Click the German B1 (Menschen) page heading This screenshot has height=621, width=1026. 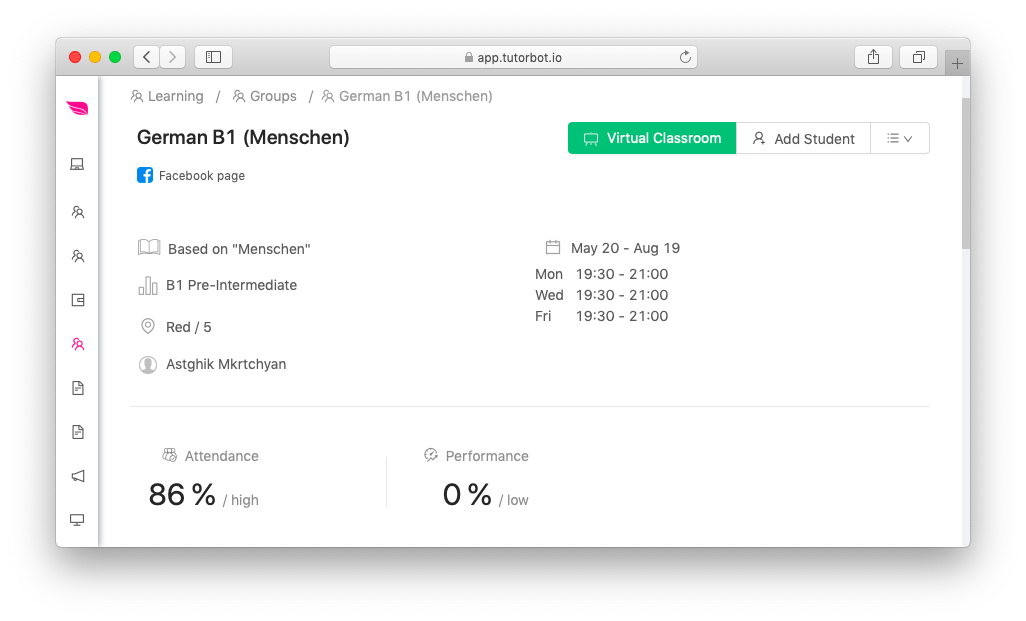coord(243,137)
